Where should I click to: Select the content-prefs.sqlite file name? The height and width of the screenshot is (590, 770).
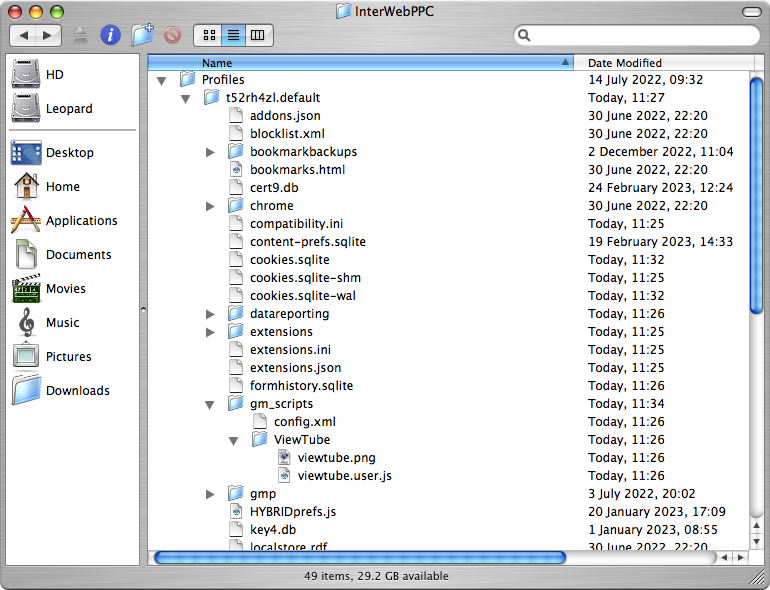pyautogui.click(x=308, y=242)
